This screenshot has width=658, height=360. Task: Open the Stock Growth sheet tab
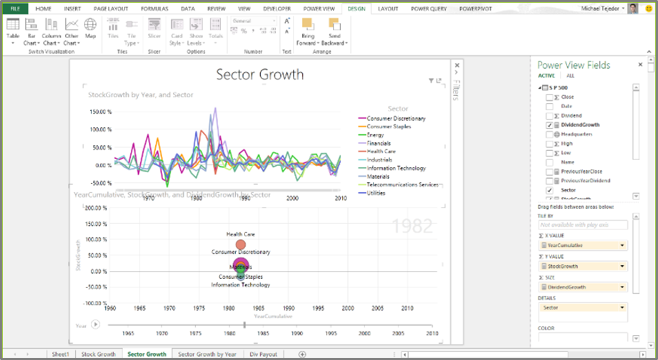pyautogui.click(x=98, y=354)
